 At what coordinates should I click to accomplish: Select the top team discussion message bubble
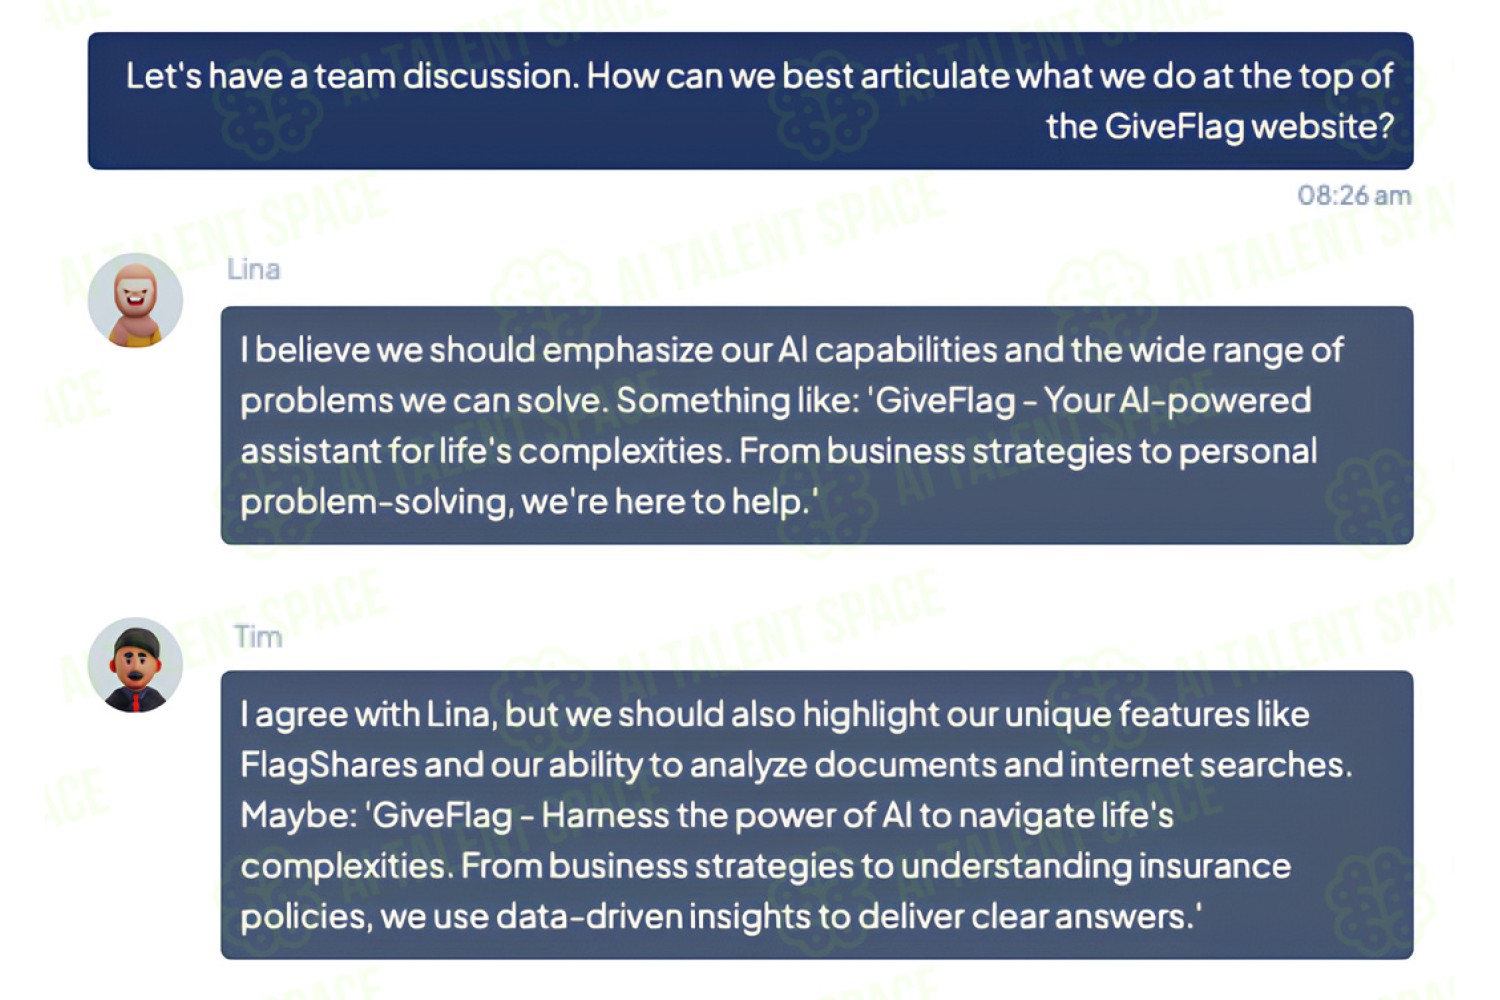coord(750,101)
